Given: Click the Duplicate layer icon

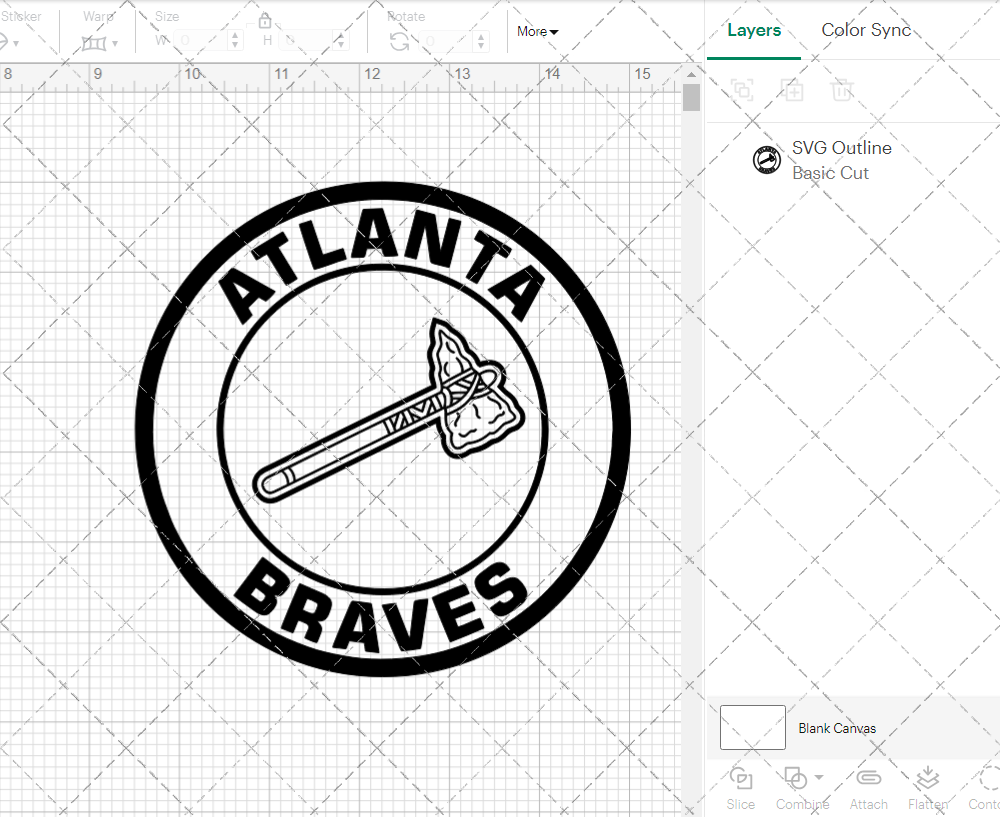Looking at the screenshot, I should click(793, 90).
